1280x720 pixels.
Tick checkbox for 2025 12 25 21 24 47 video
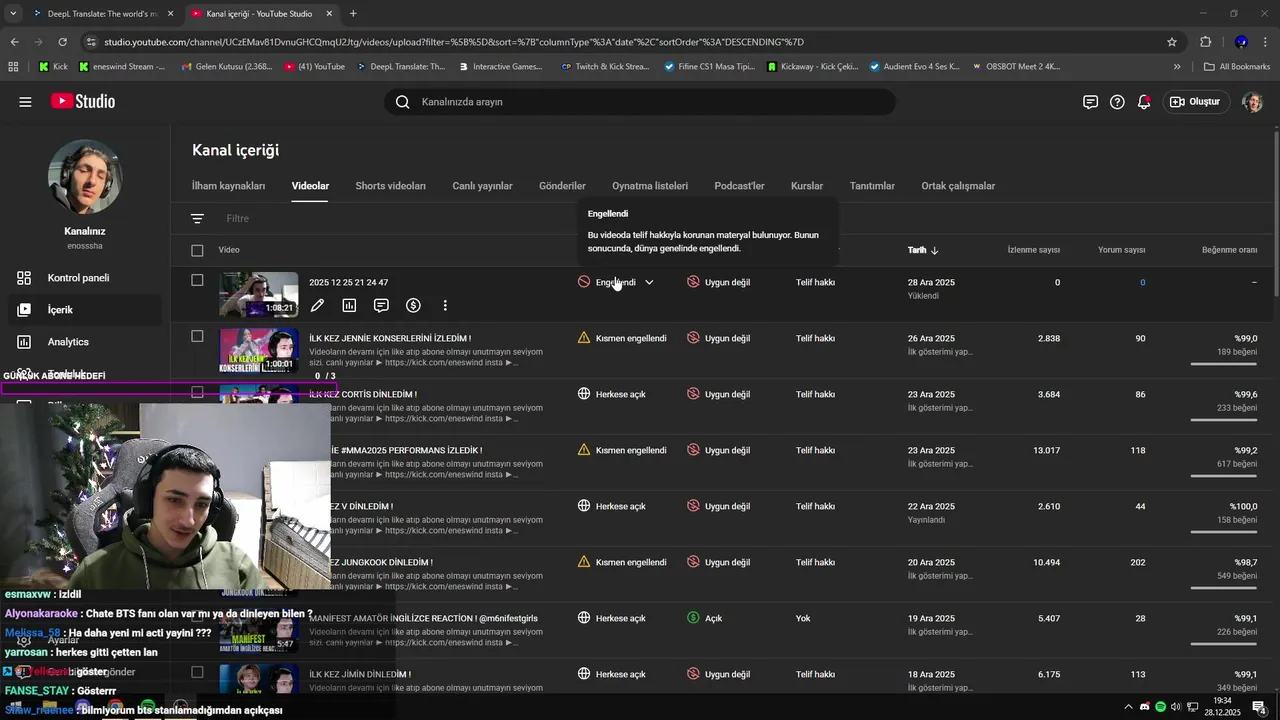click(197, 280)
